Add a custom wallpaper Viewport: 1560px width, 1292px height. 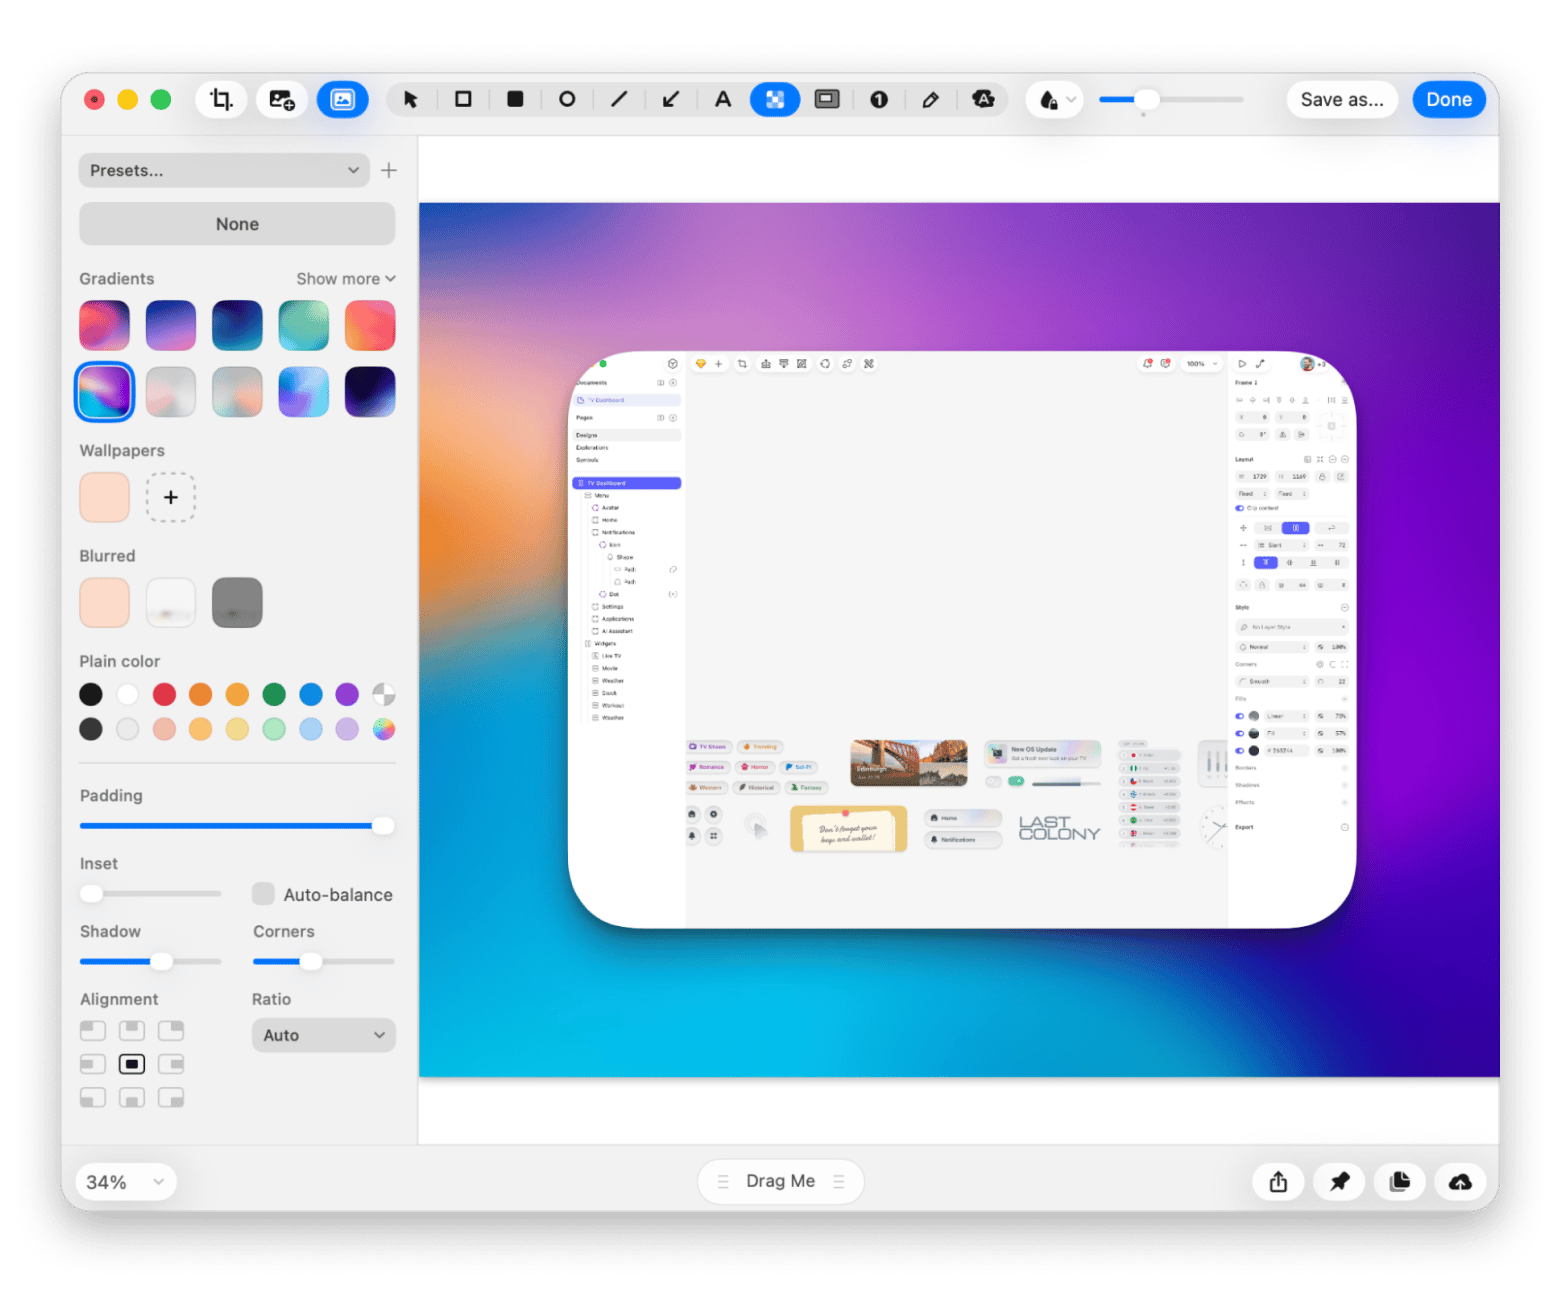pyautogui.click(x=171, y=497)
